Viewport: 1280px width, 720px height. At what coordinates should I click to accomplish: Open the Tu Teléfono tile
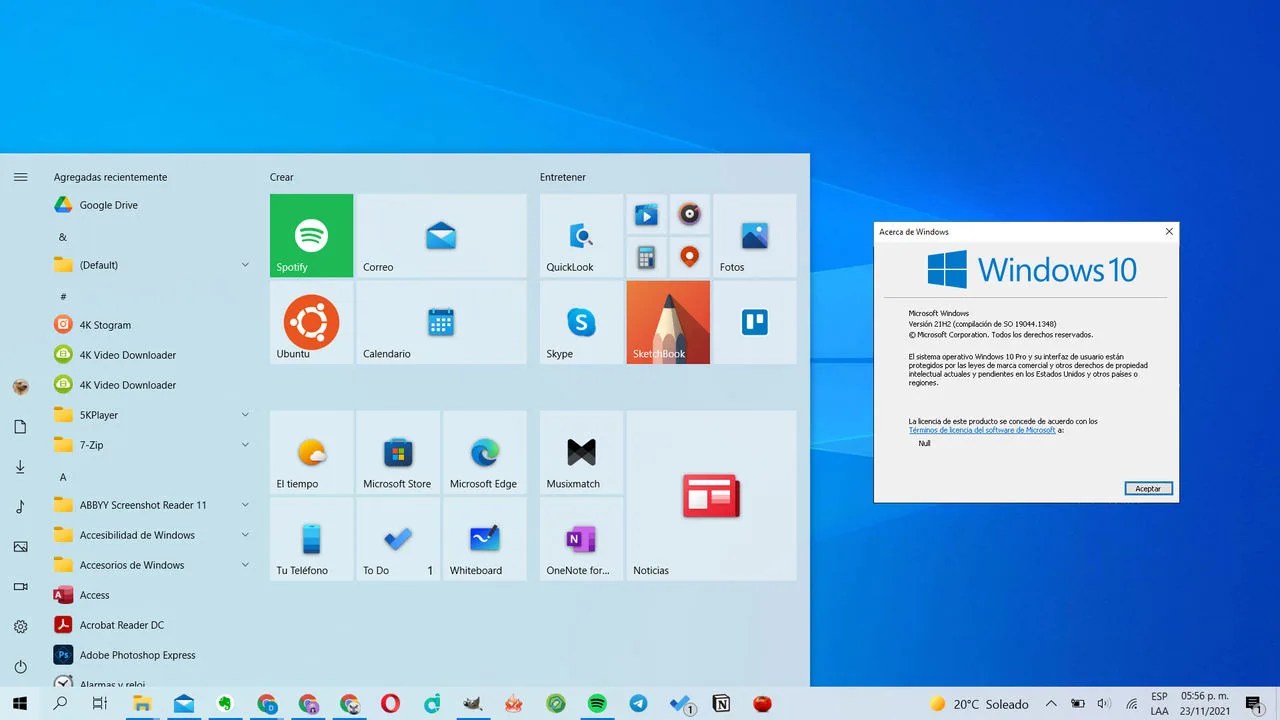pyautogui.click(x=311, y=539)
